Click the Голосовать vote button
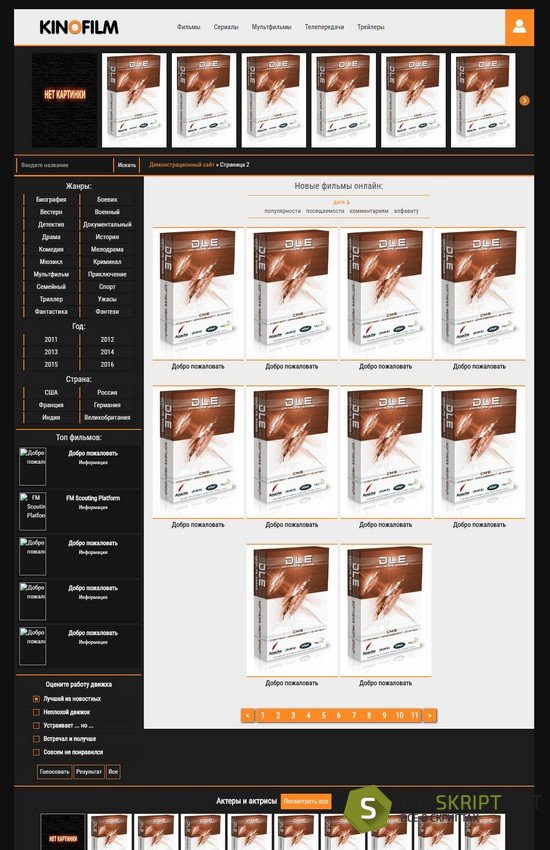The width and height of the screenshot is (550, 850). click(54, 771)
